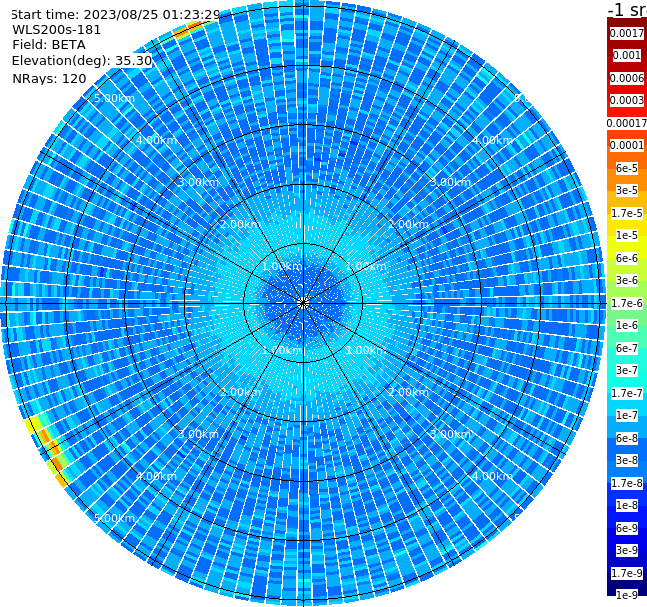The image size is (647, 607).
Task: Click the 0.0017 colorbar label
Action: [627, 33]
